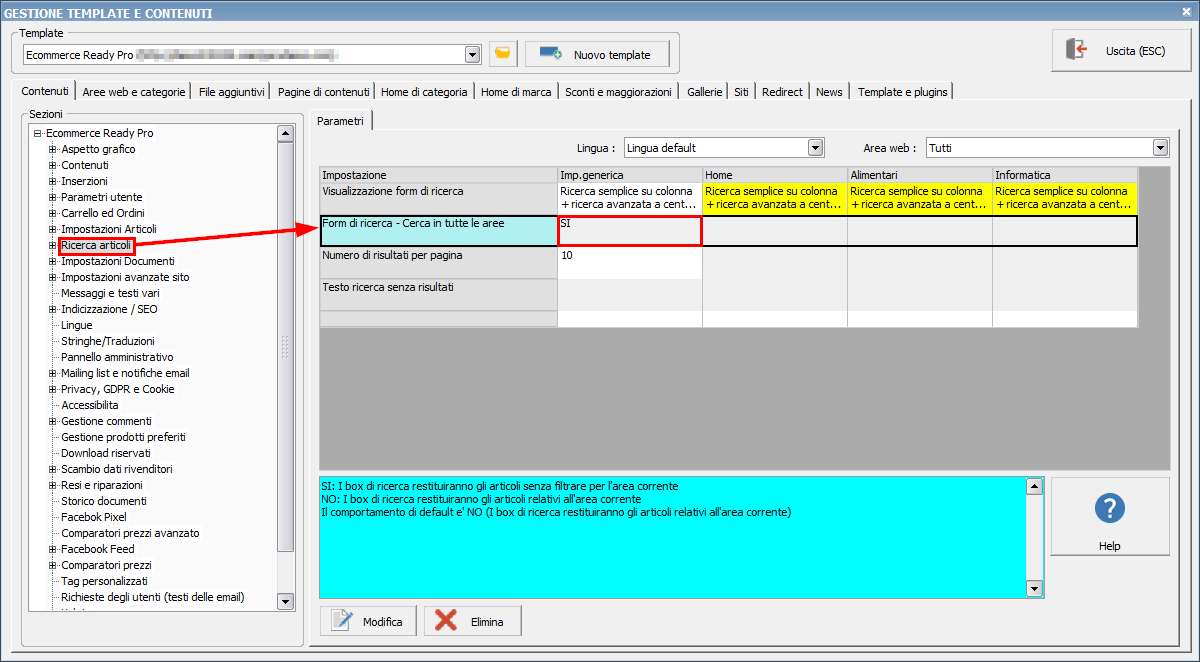This screenshot has height=662, width=1200.
Task: Click the value 10 for results per page
Action: (630, 263)
